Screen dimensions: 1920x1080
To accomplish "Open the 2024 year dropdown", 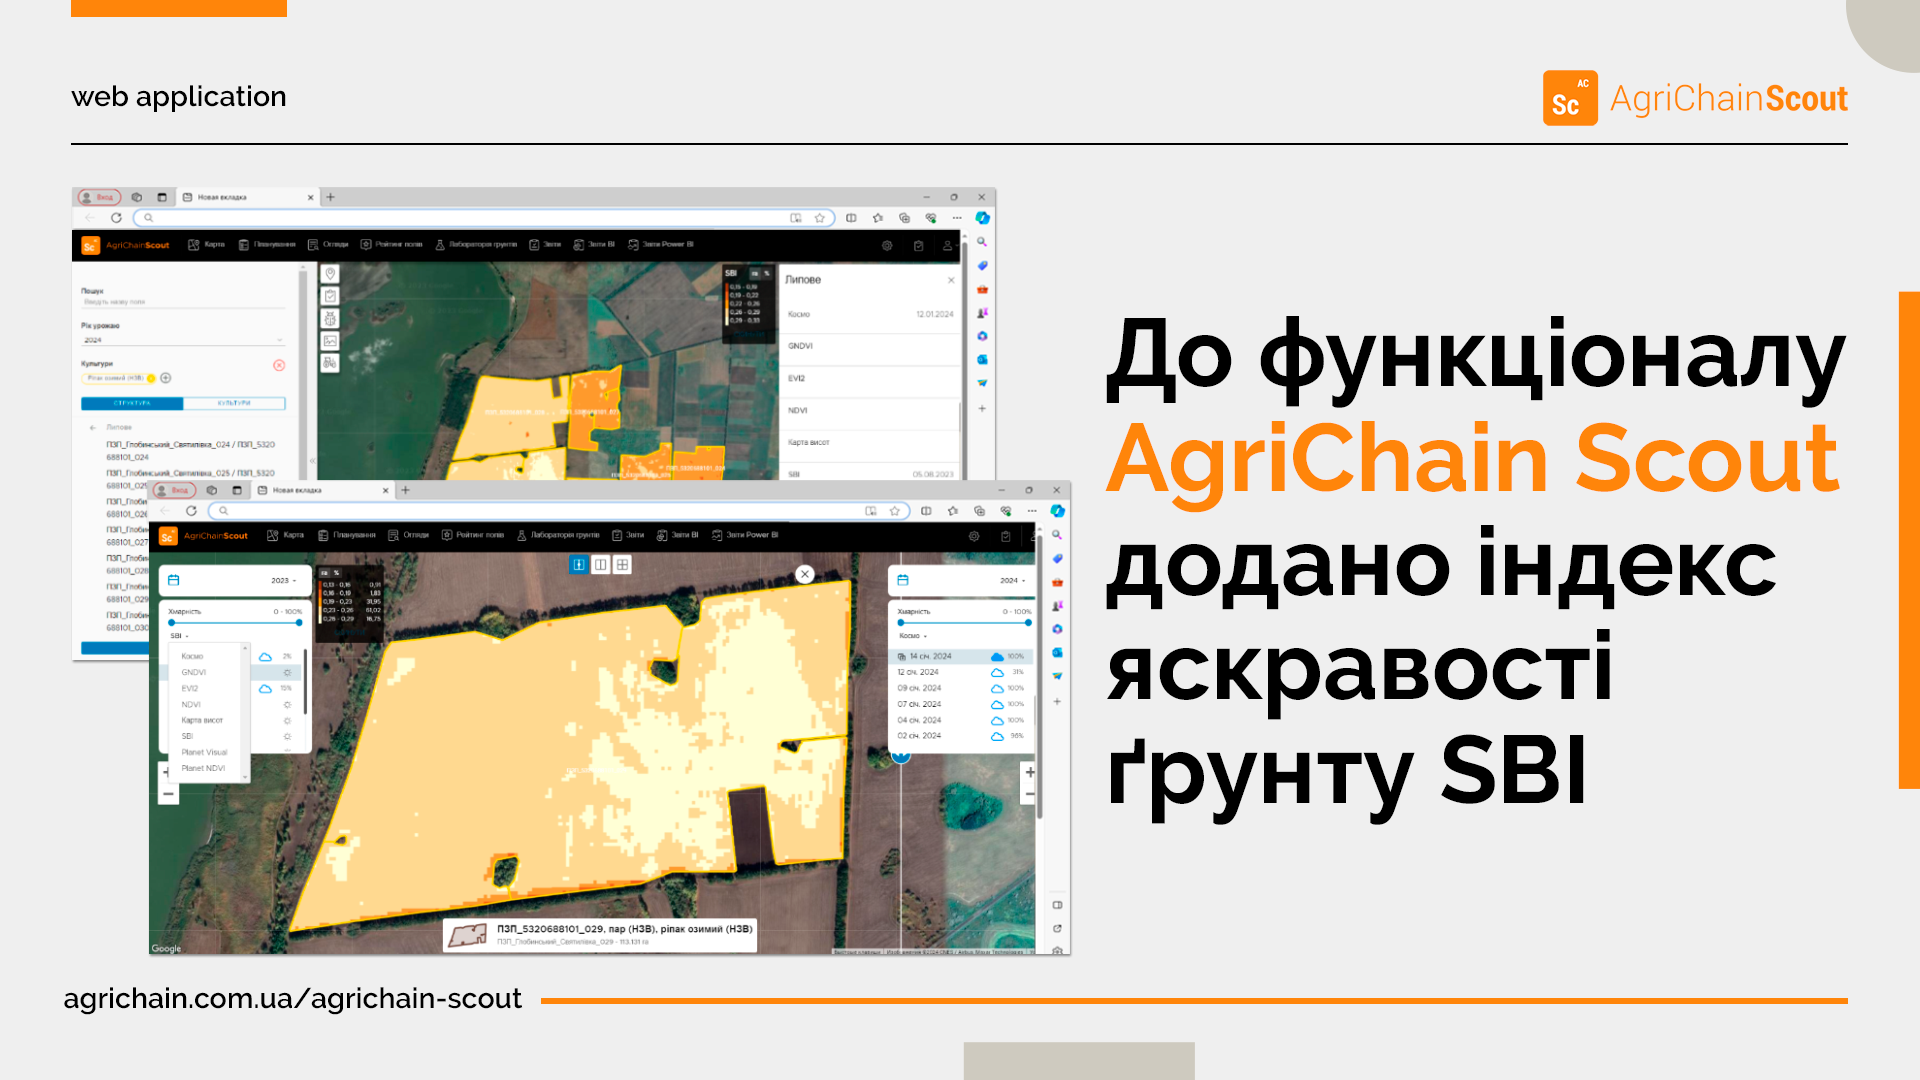I will tap(1013, 580).
